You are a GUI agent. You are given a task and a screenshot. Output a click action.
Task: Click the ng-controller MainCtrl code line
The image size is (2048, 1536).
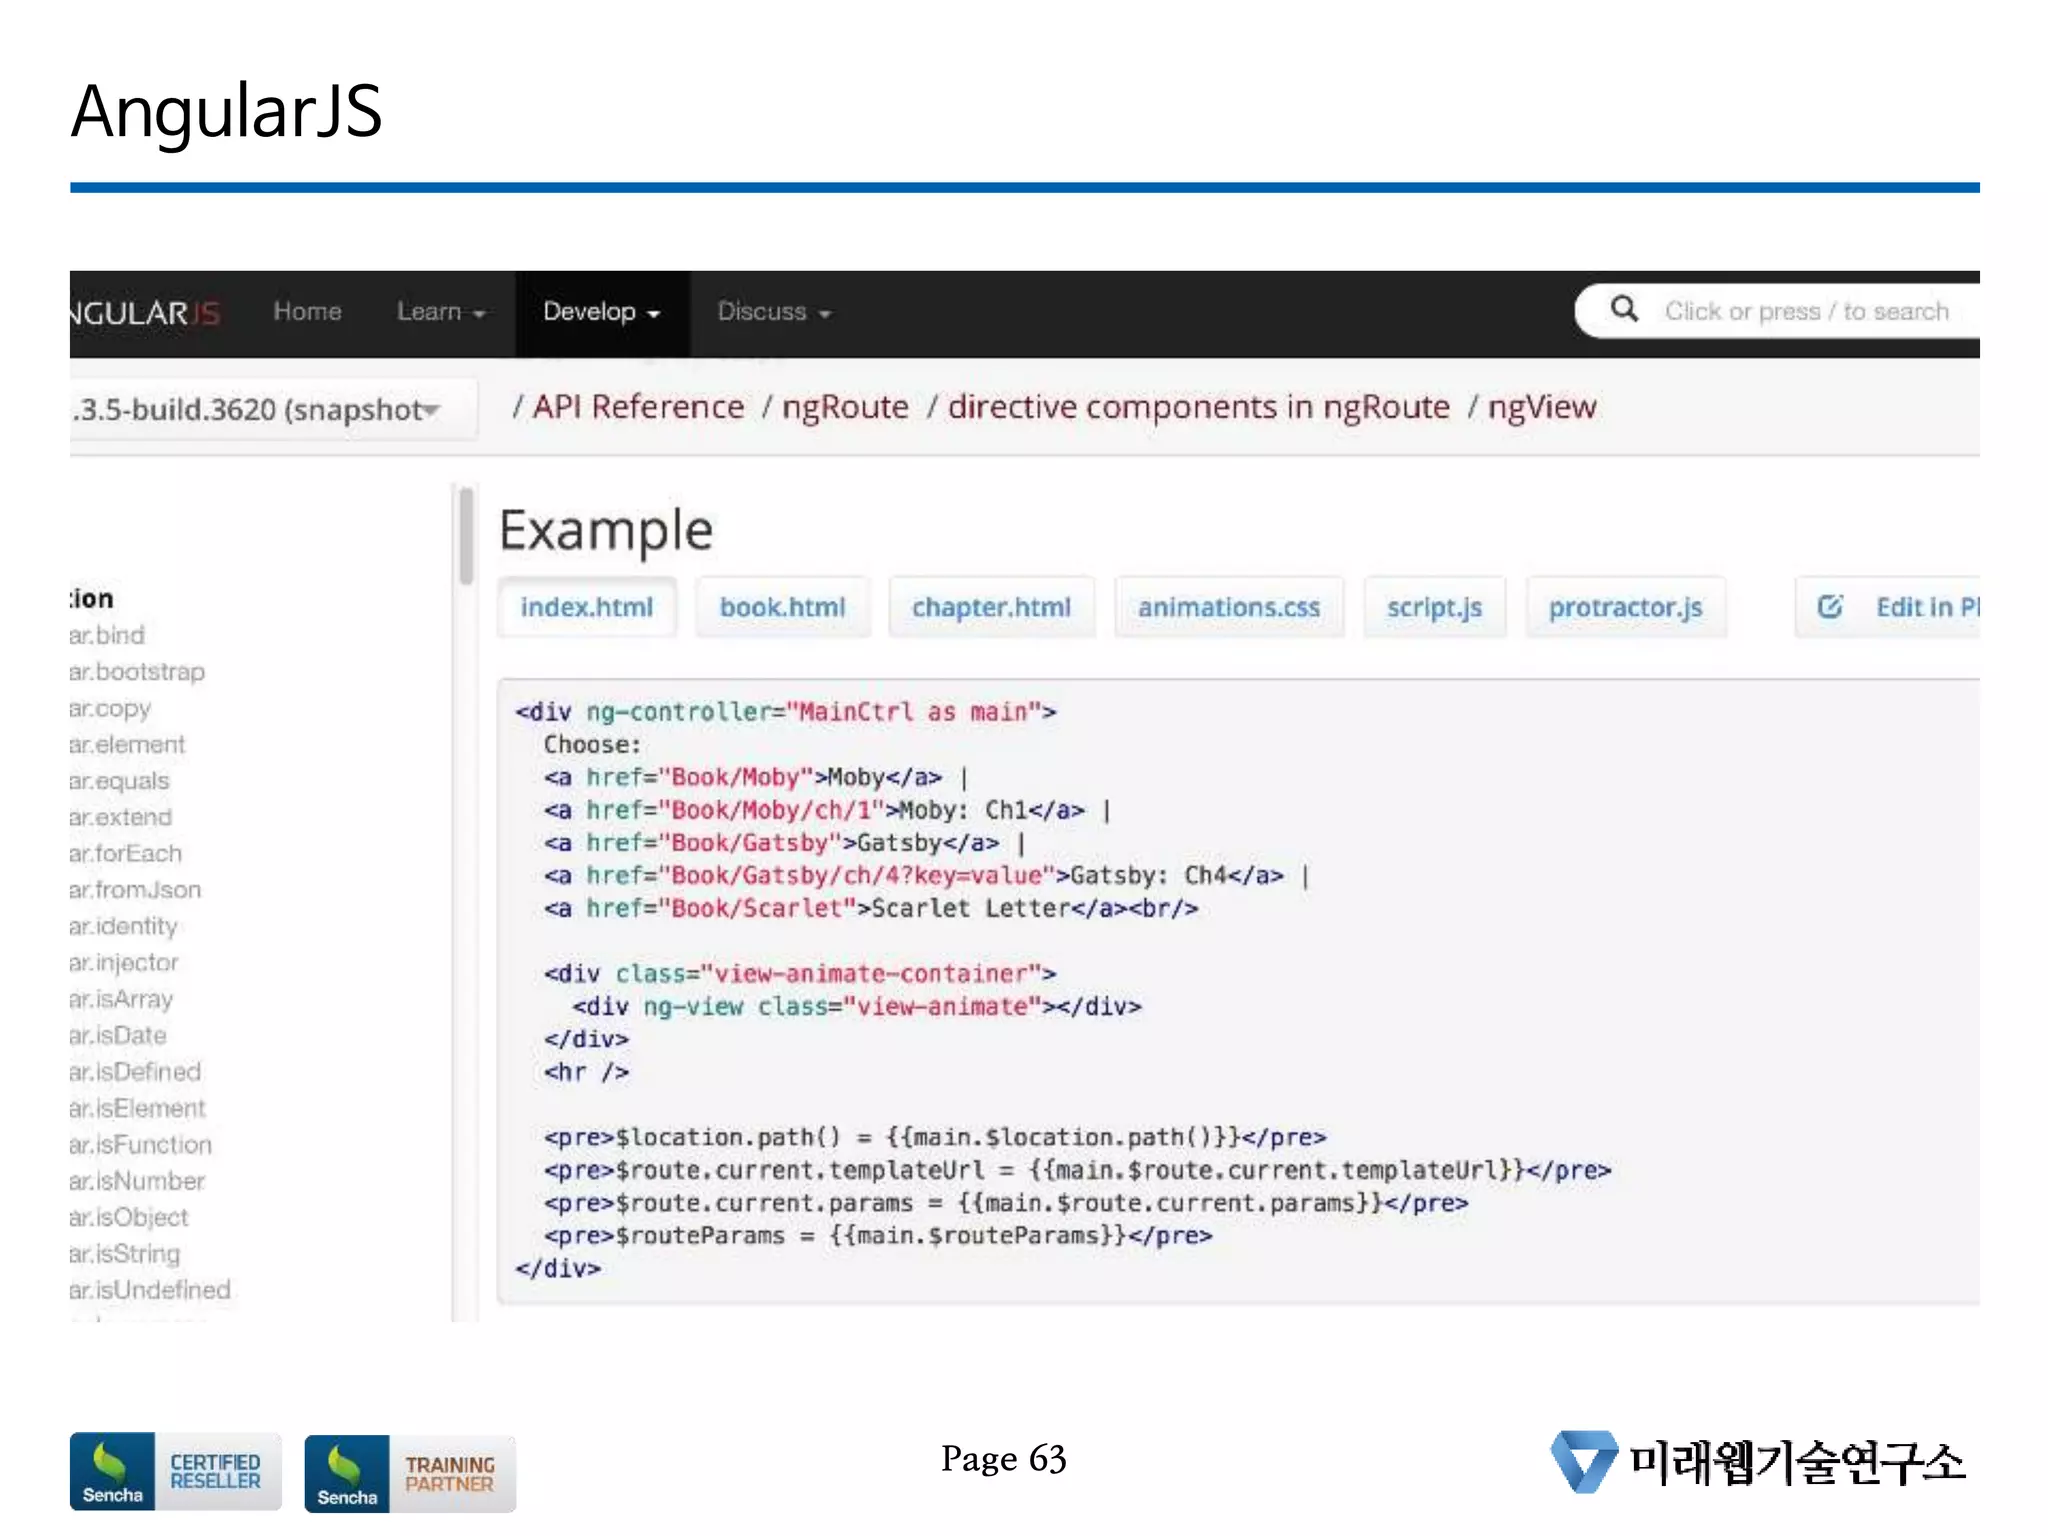coord(785,711)
